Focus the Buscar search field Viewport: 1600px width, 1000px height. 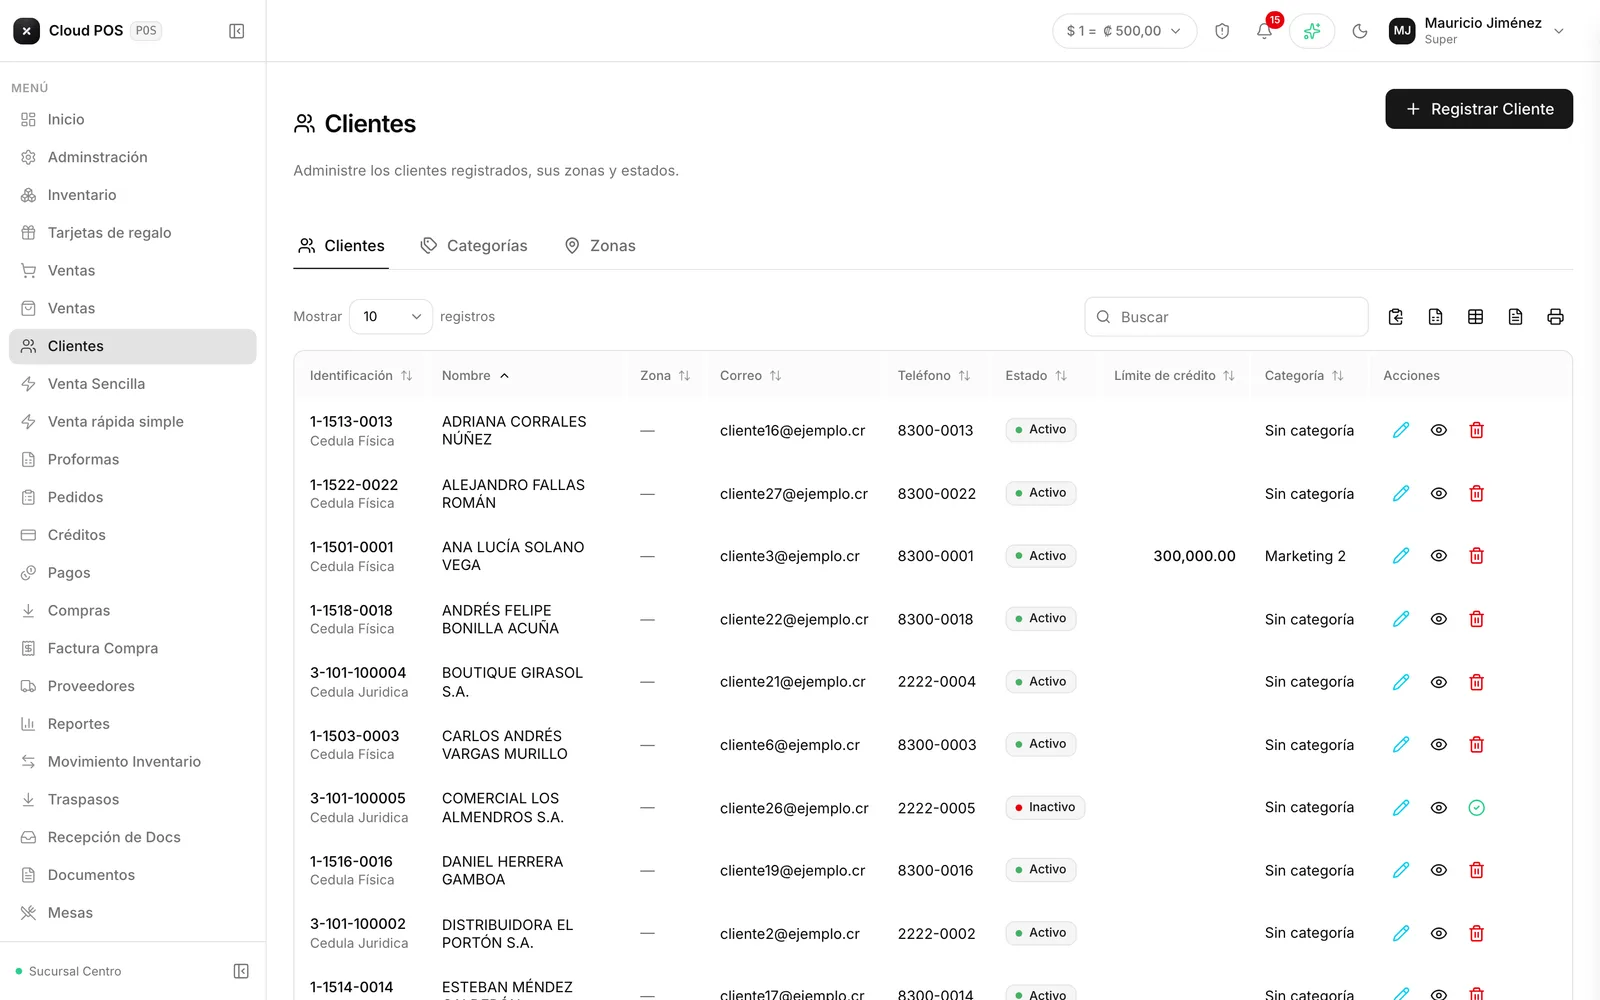(x=1227, y=317)
